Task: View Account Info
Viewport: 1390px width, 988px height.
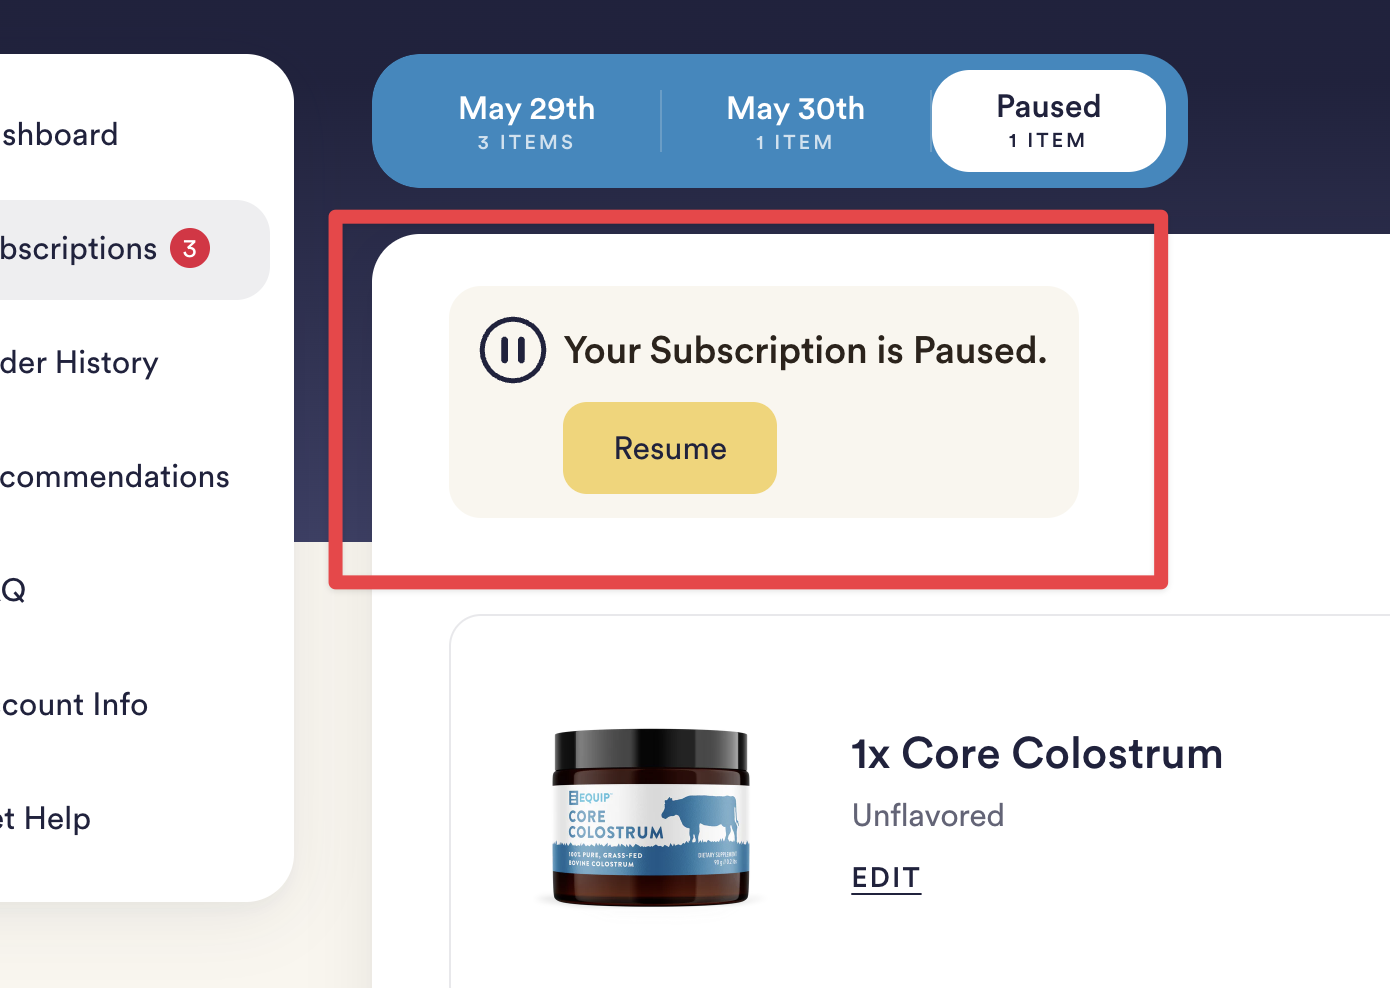Action: (74, 704)
